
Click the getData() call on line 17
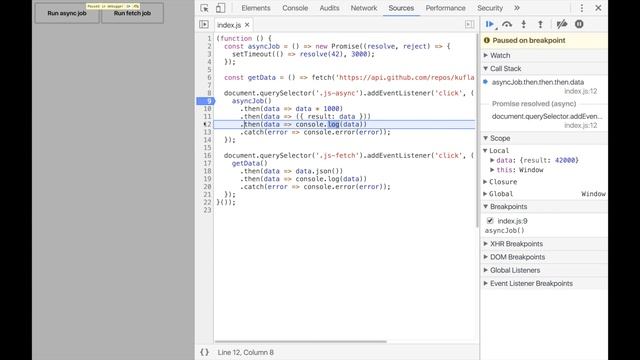click(249, 163)
